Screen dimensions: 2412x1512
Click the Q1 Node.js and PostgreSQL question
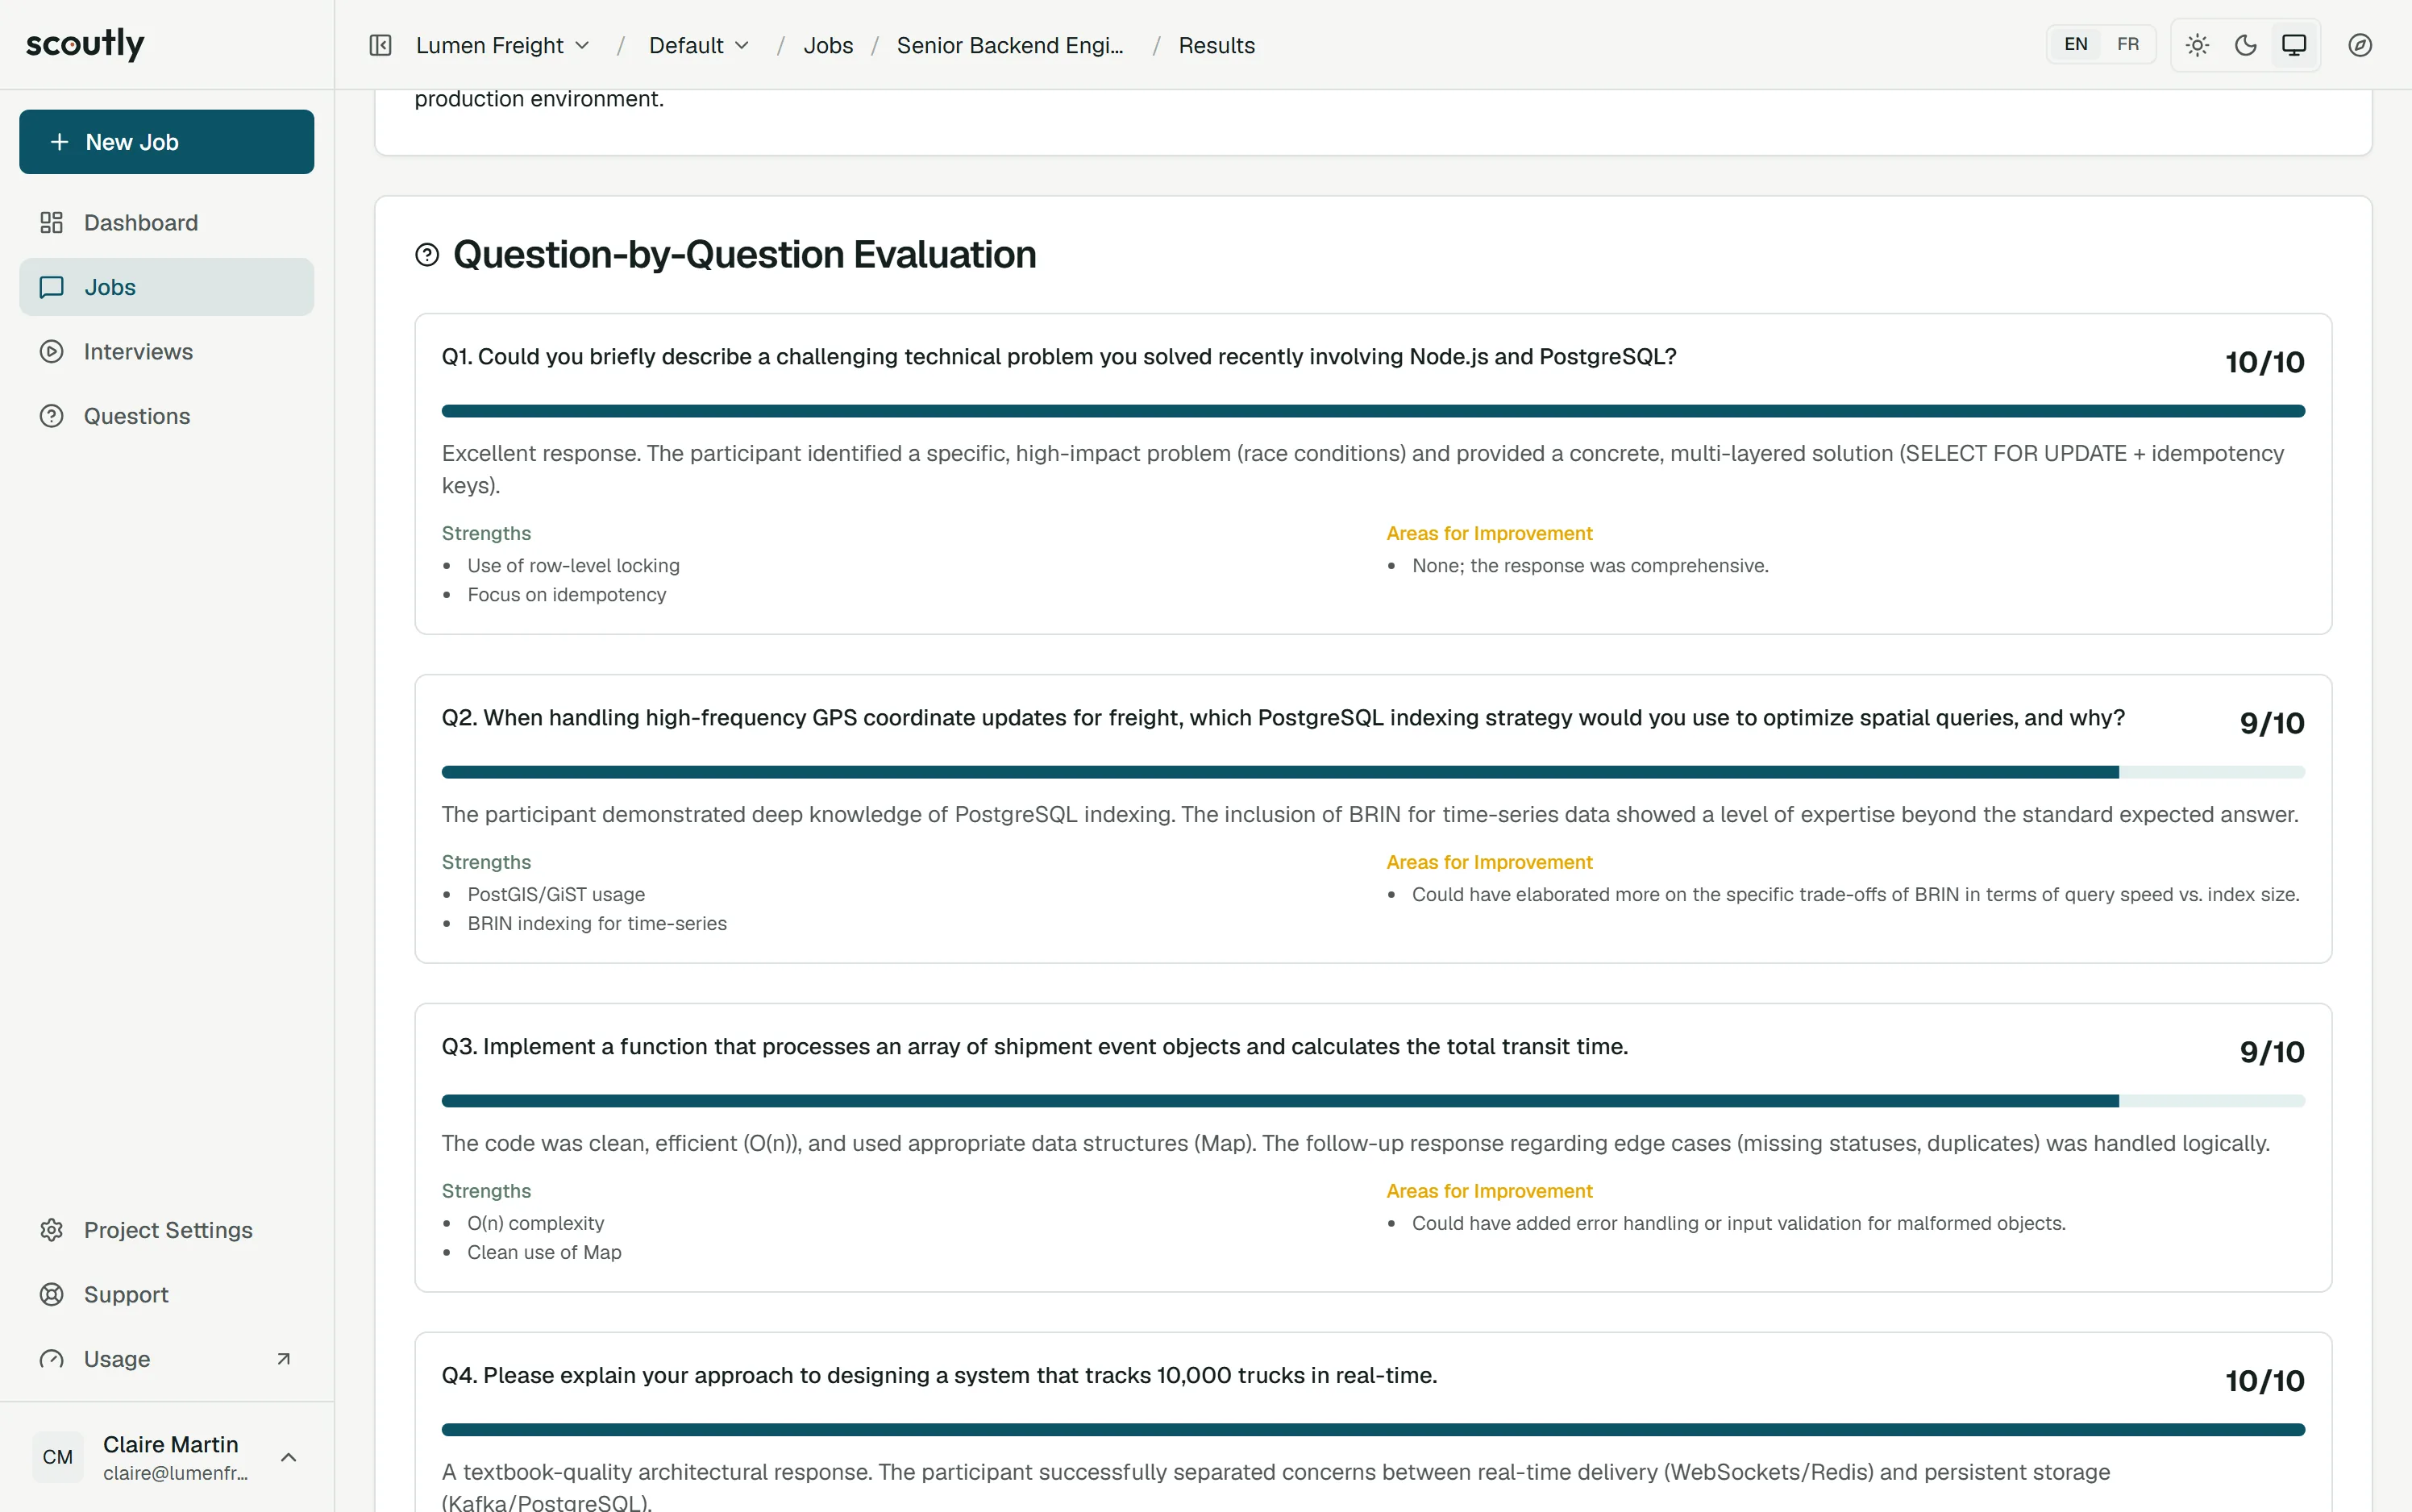[1059, 357]
